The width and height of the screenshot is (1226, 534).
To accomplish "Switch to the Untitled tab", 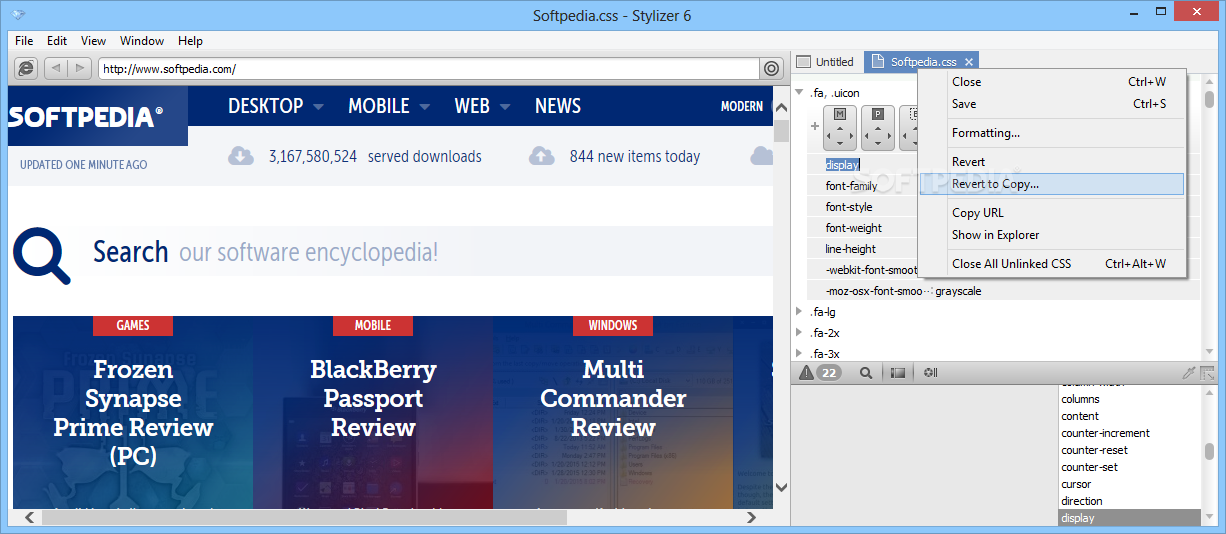I will (826, 62).
